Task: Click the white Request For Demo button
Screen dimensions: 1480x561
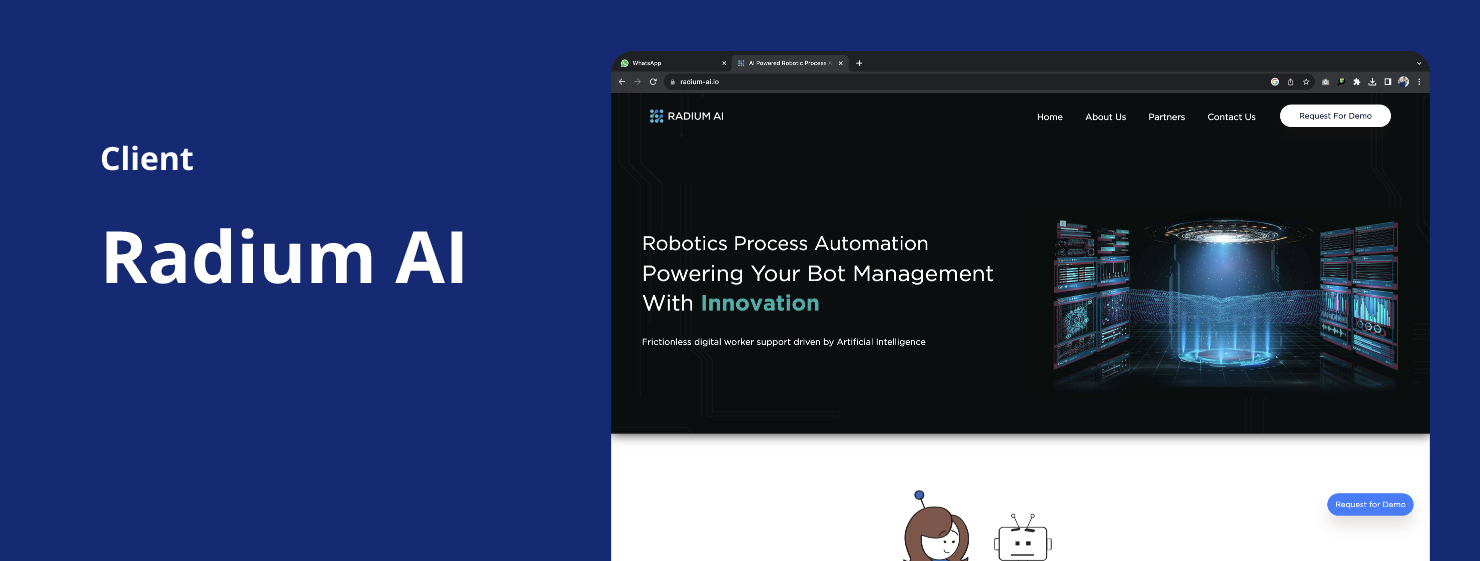Action: 1335,116
